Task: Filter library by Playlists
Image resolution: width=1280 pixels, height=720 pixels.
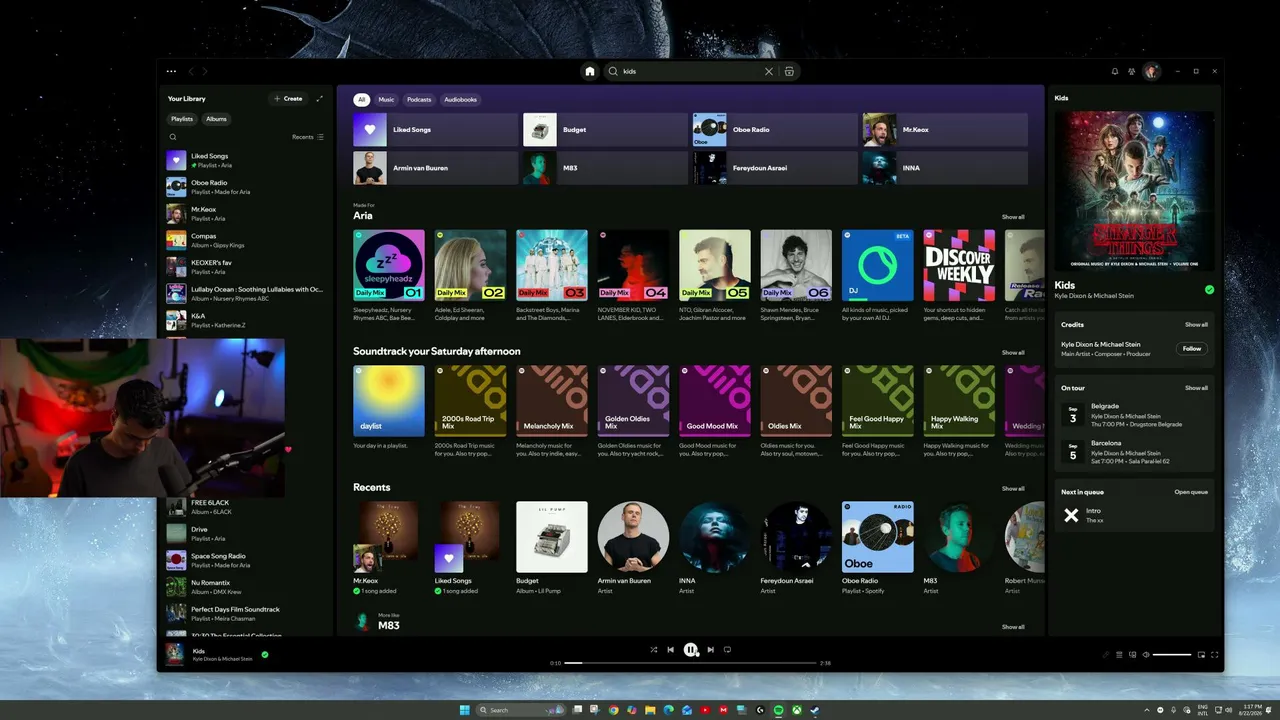Action: pyautogui.click(x=182, y=119)
